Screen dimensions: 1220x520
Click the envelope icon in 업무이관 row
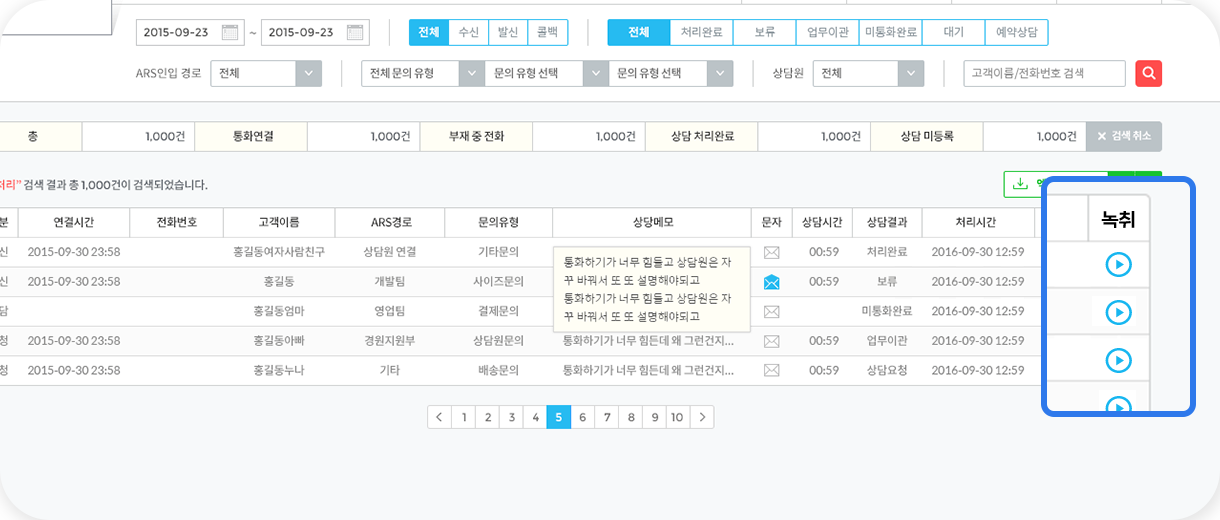pos(771,341)
